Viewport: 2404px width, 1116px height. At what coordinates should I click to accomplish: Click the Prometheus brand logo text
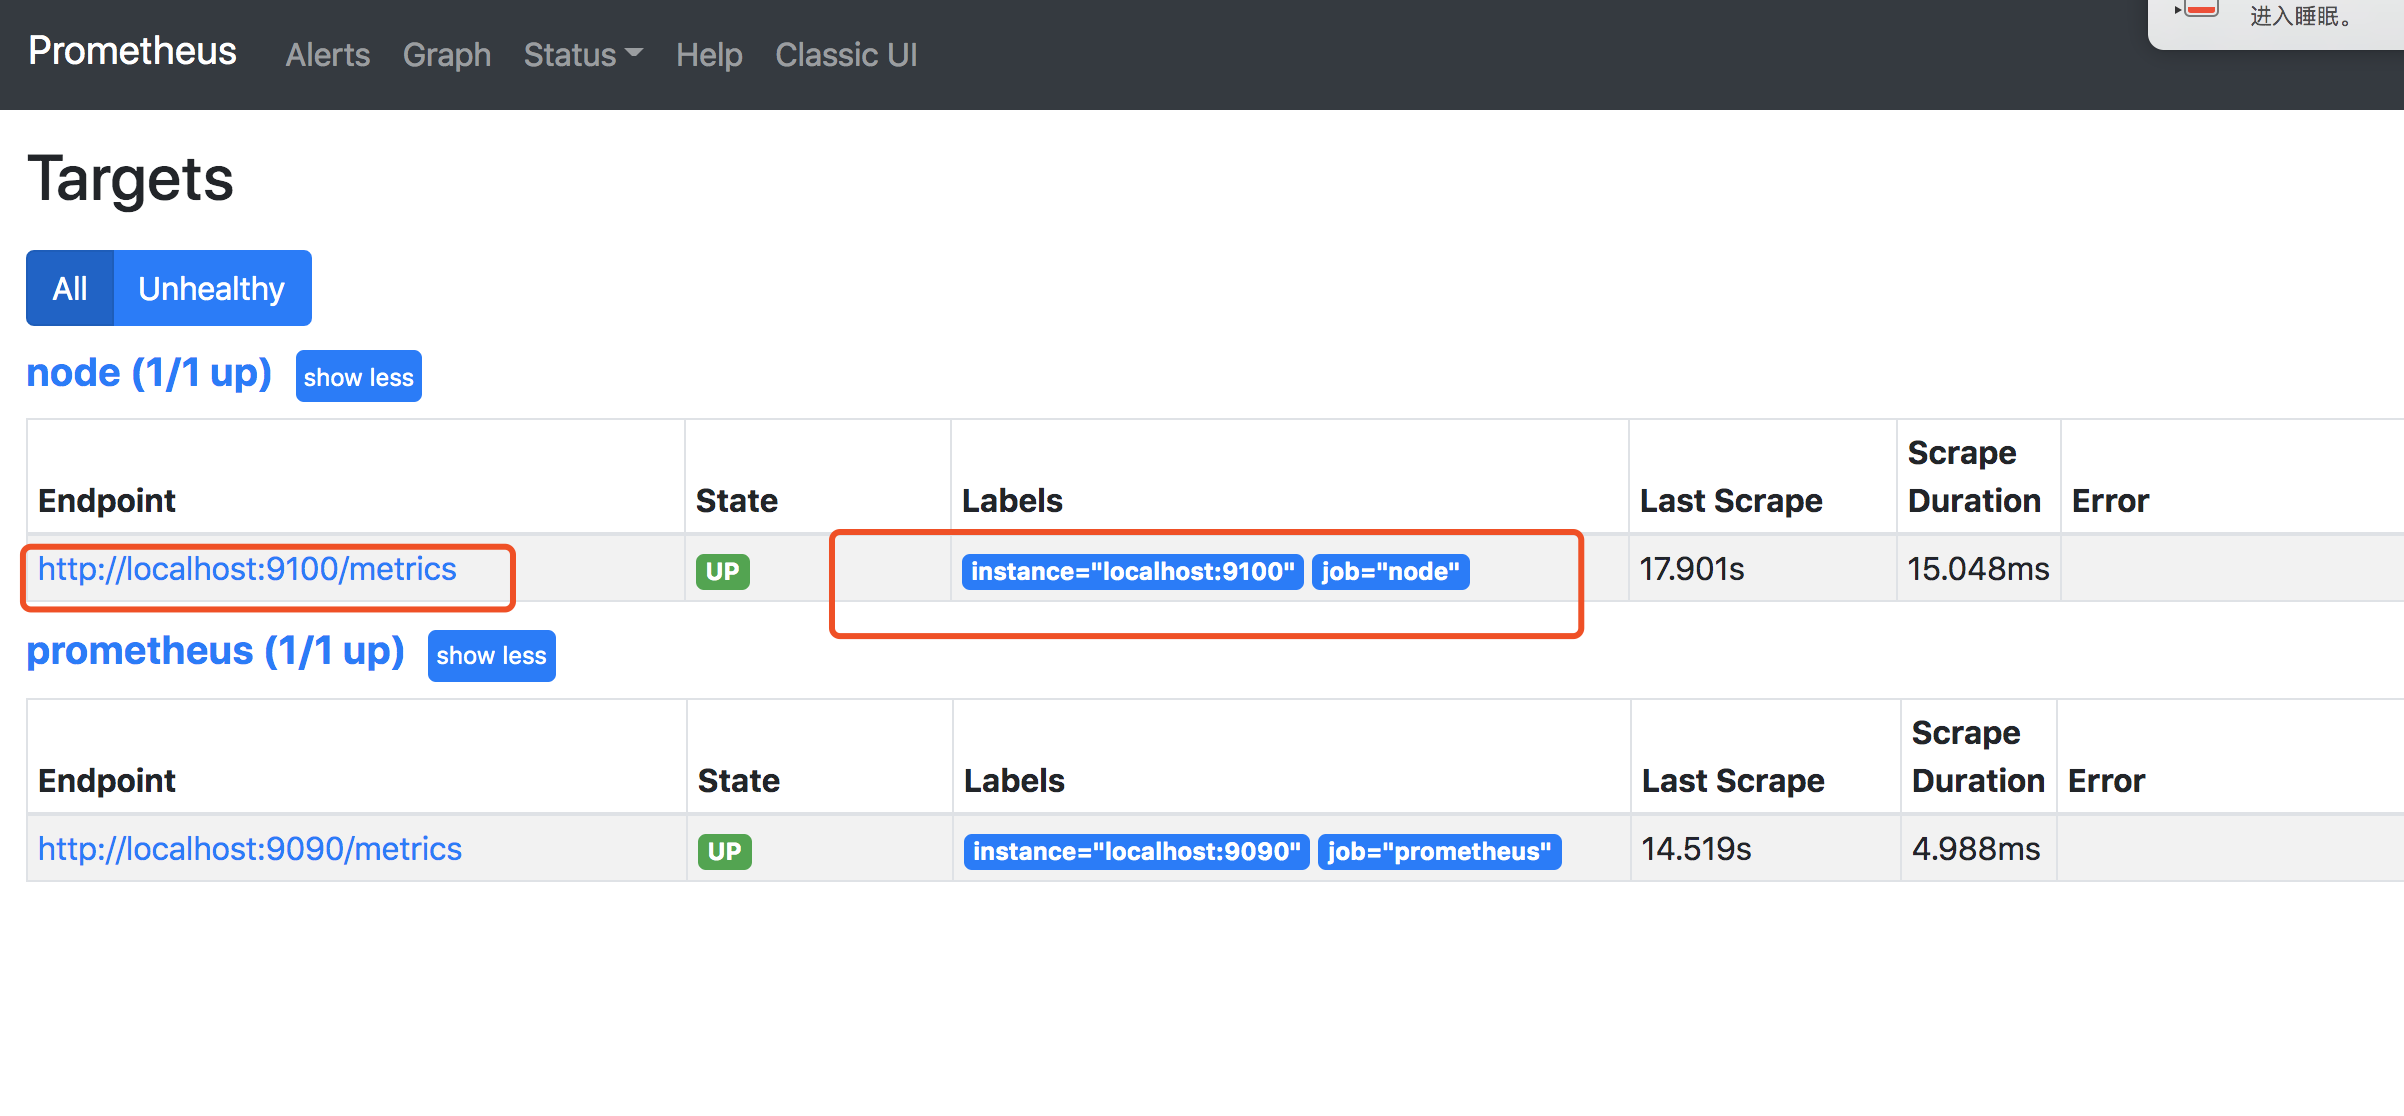[132, 51]
